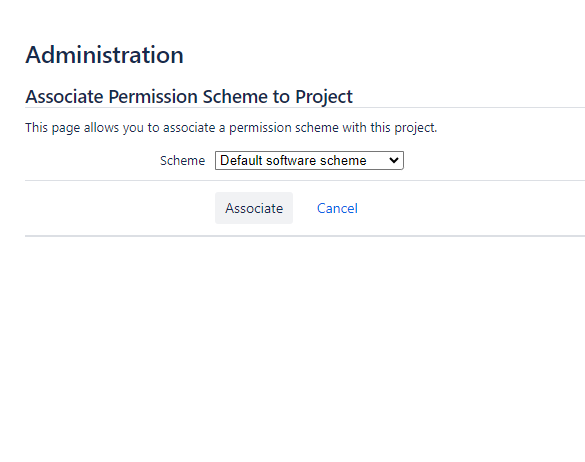This screenshot has width=585, height=462.
Task: Confirm the scheme by clicking Associate
Action: [x=254, y=208]
